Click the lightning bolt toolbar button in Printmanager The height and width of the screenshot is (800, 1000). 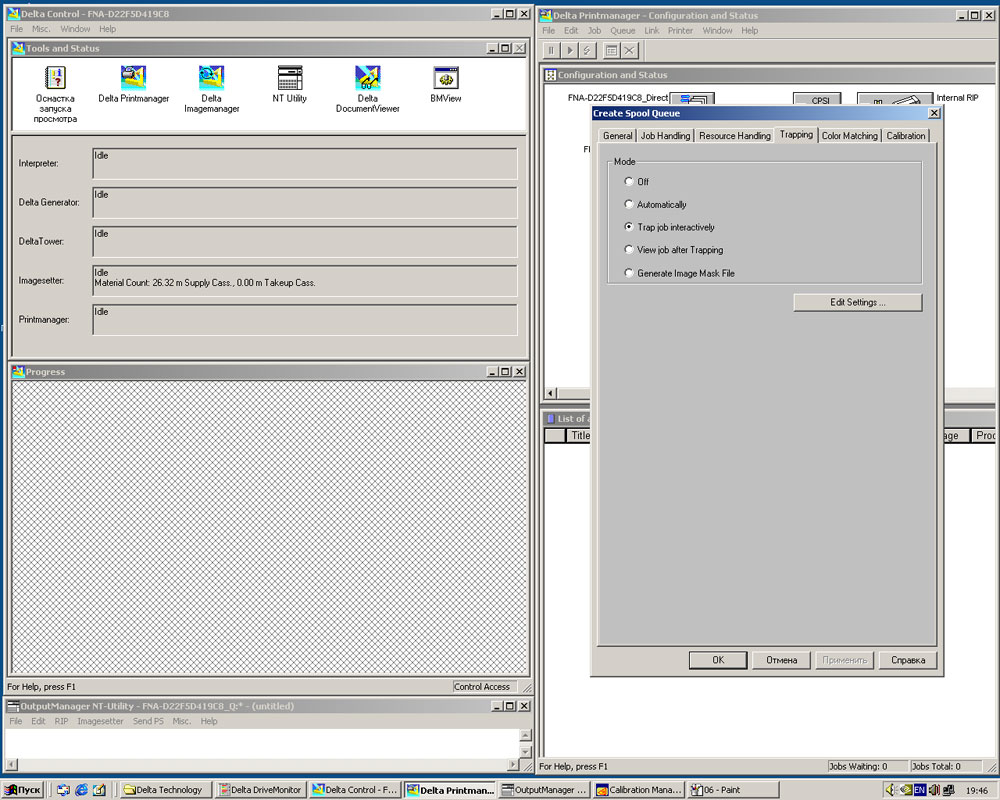pos(587,50)
